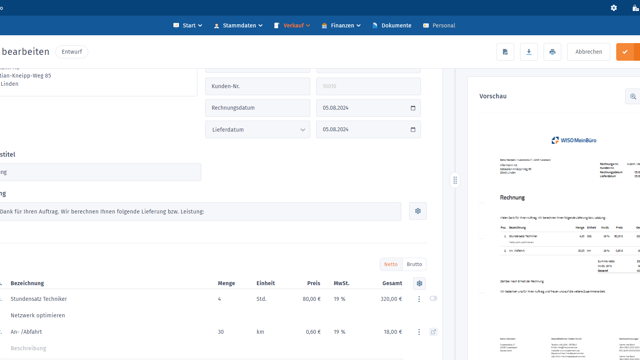The height and width of the screenshot is (360, 640).
Task: Open the Verkauf menu
Action: click(x=292, y=25)
